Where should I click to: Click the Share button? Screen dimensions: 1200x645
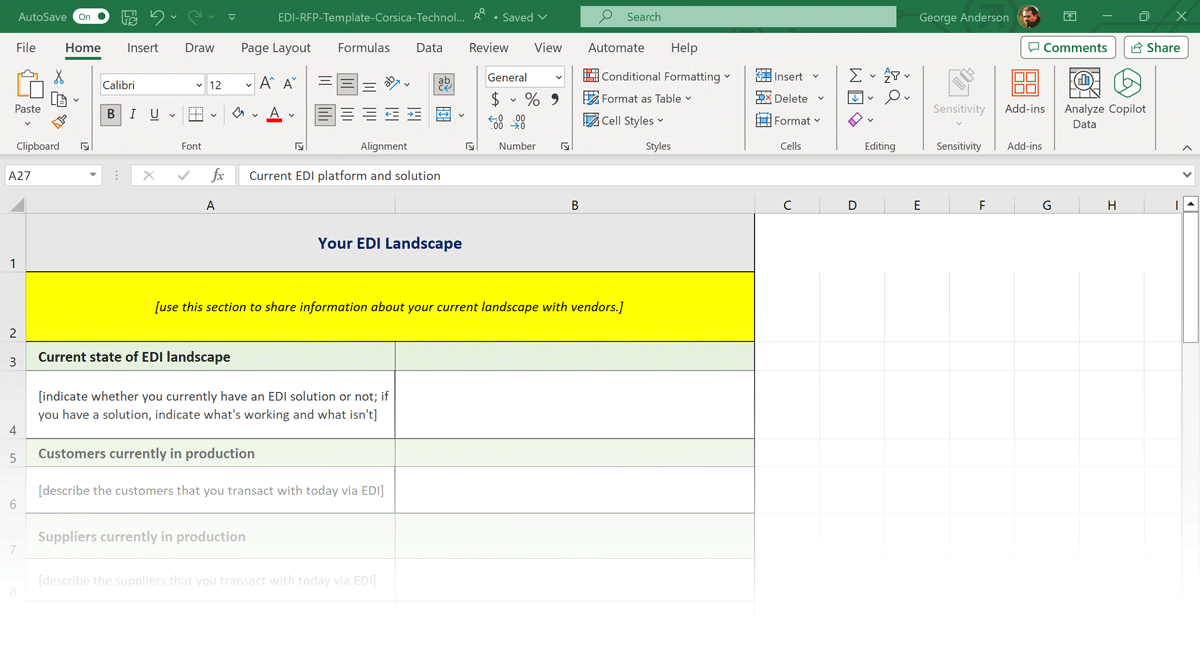[1155, 47]
